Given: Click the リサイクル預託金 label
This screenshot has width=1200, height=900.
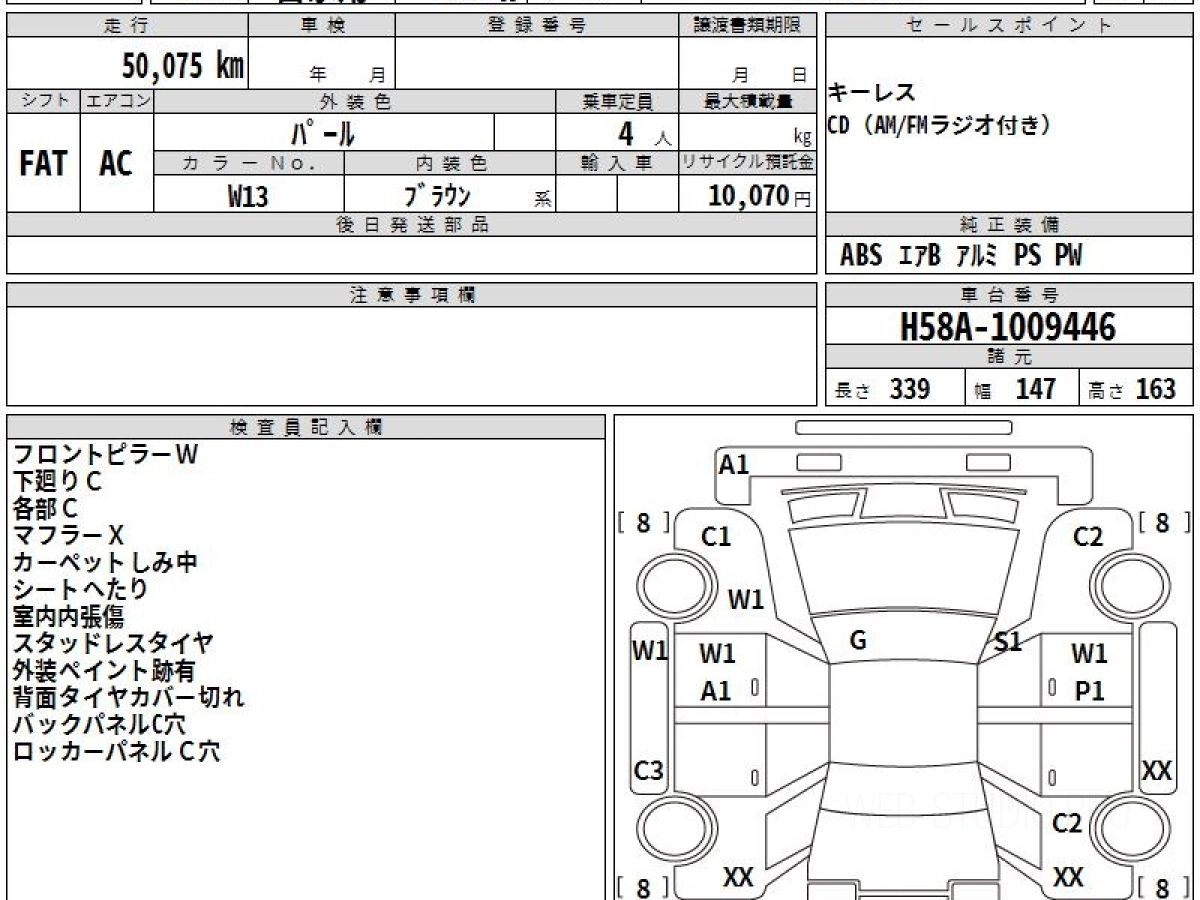Looking at the screenshot, I should coord(748,163).
